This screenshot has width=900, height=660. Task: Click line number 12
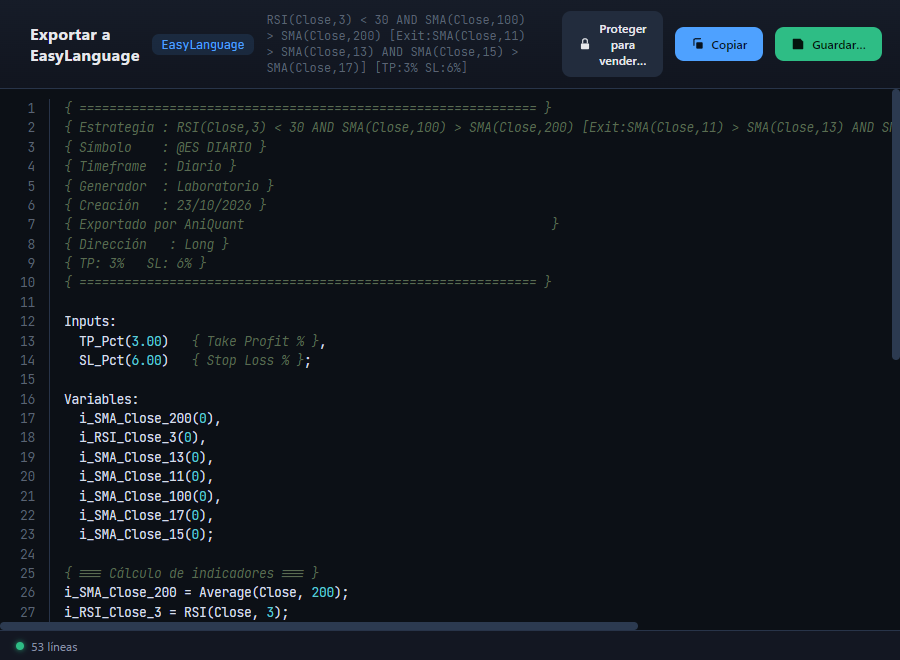[x=28, y=321]
